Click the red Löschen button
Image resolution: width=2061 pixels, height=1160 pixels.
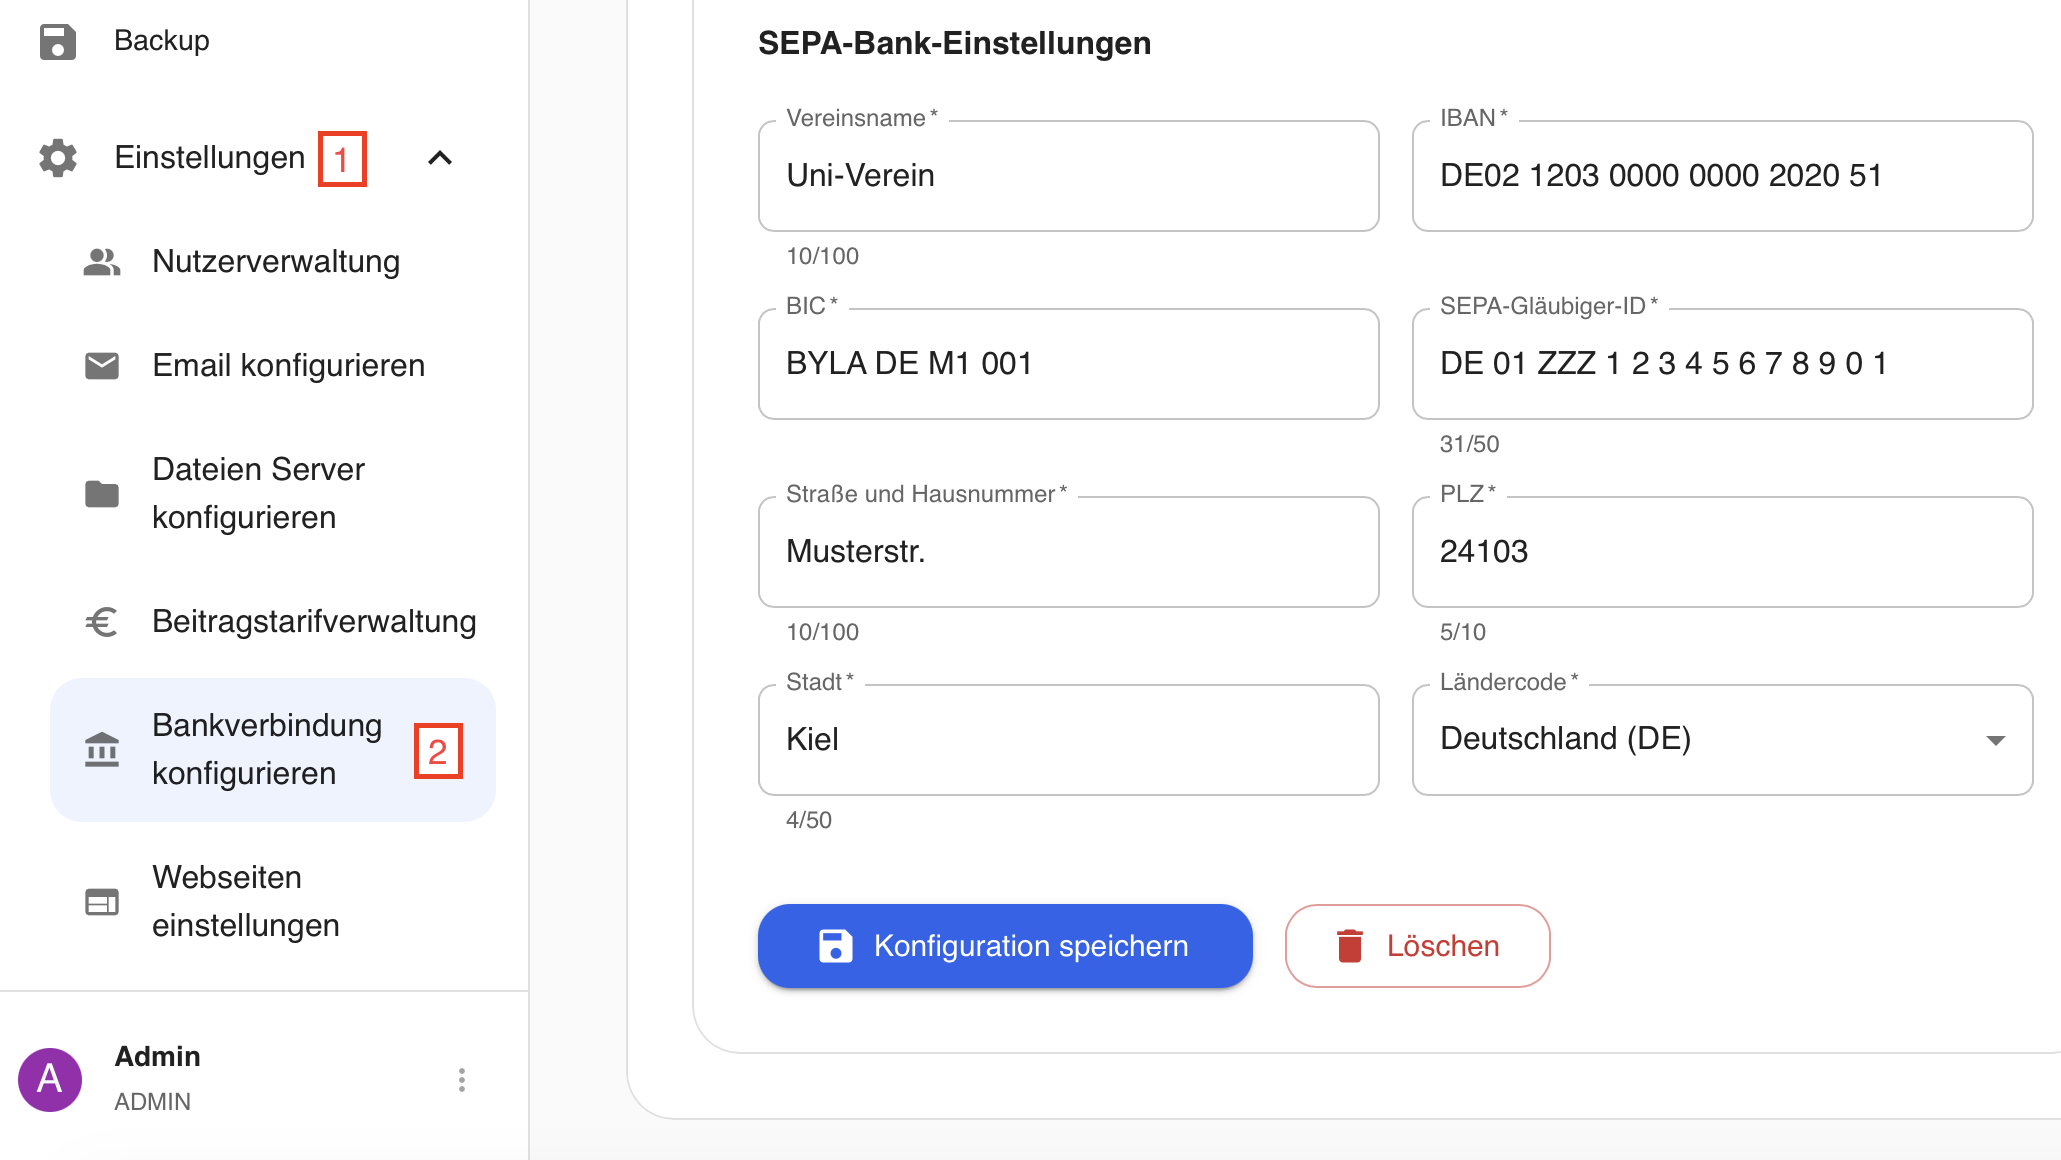click(1417, 946)
